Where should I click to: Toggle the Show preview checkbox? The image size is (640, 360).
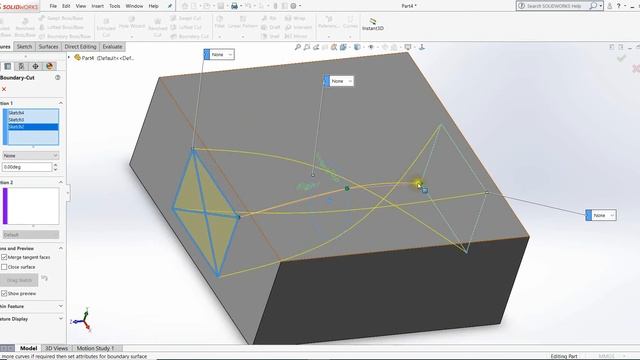tap(4, 293)
